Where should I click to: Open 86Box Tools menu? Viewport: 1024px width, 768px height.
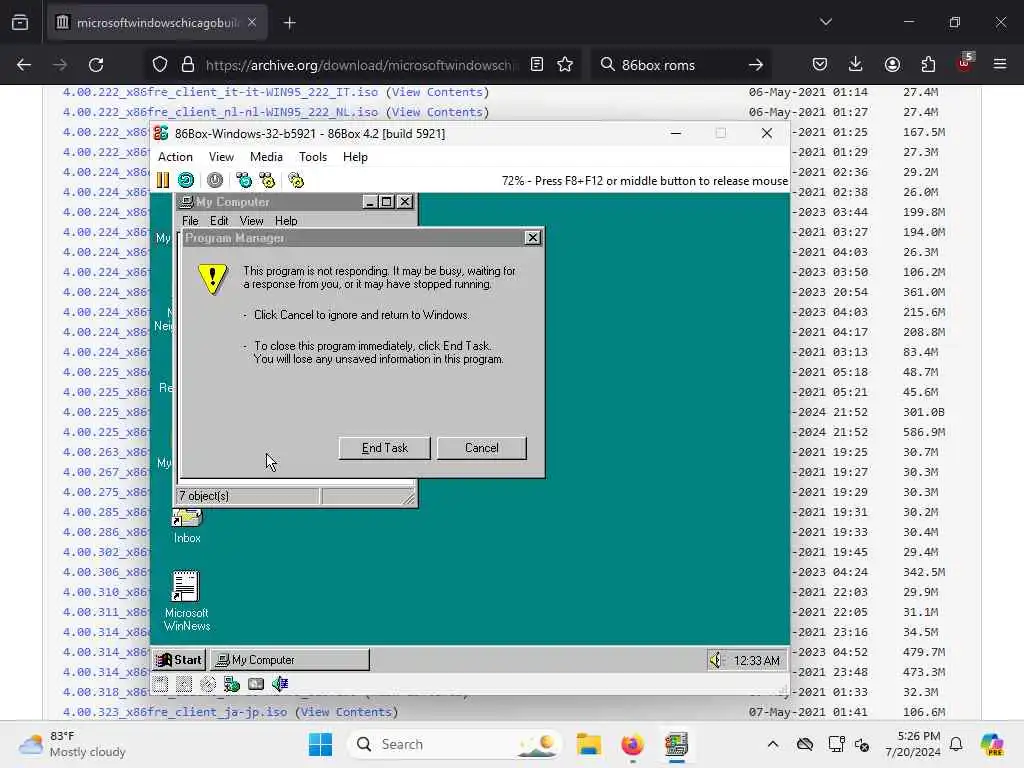coord(313,157)
